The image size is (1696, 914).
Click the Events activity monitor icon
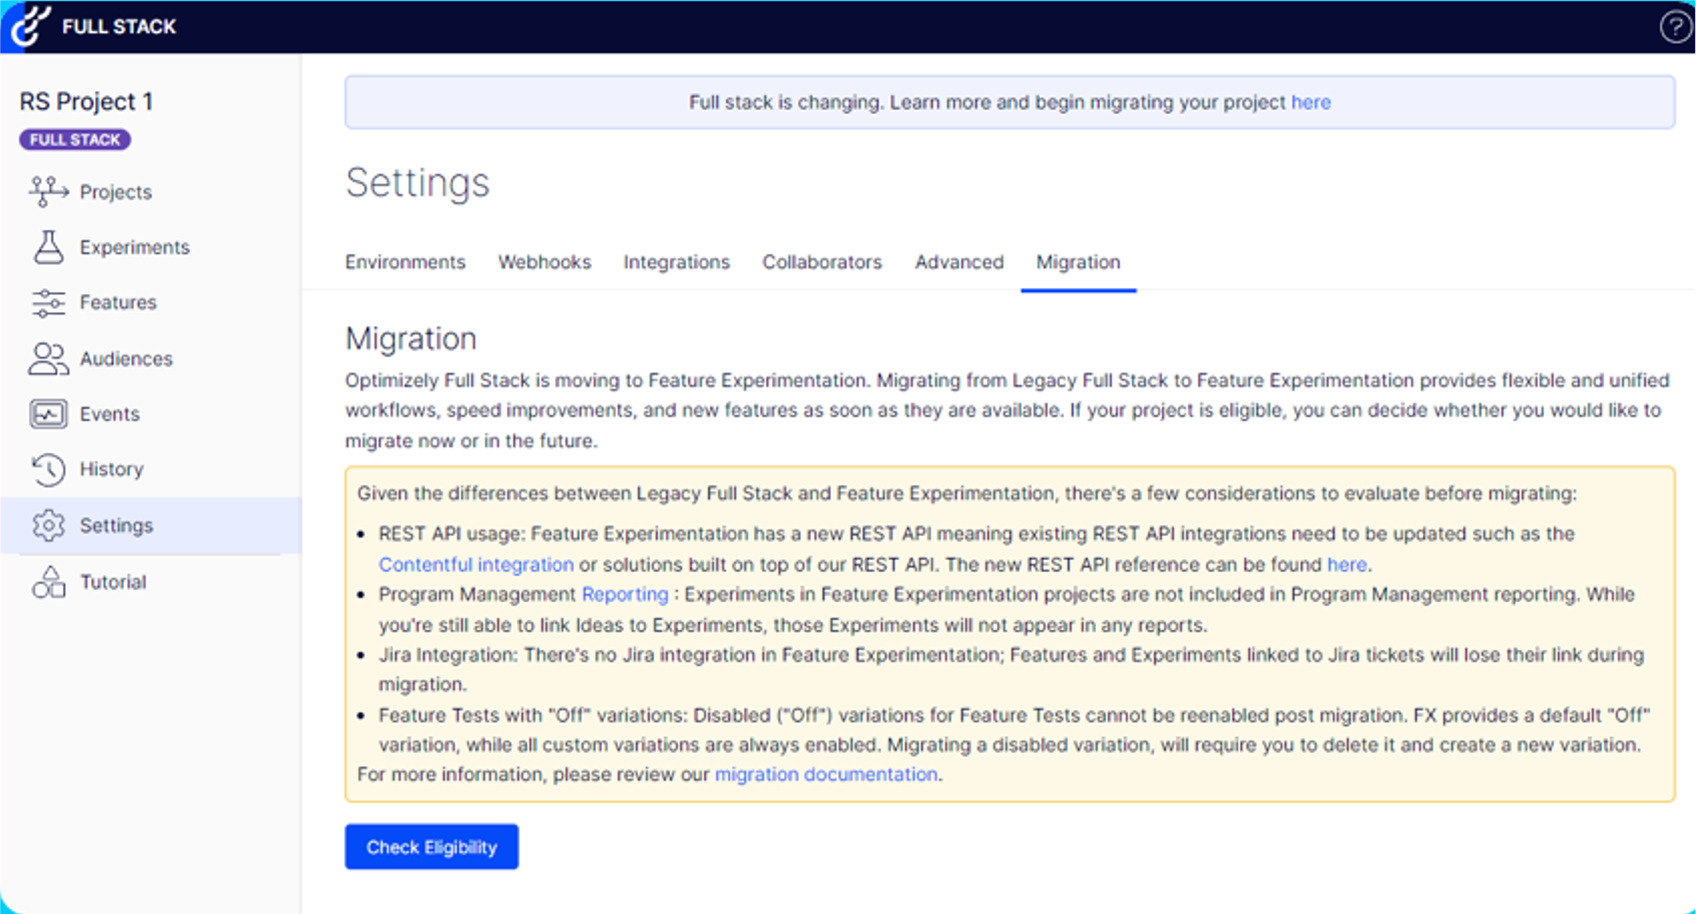click(x=48, y=414)
